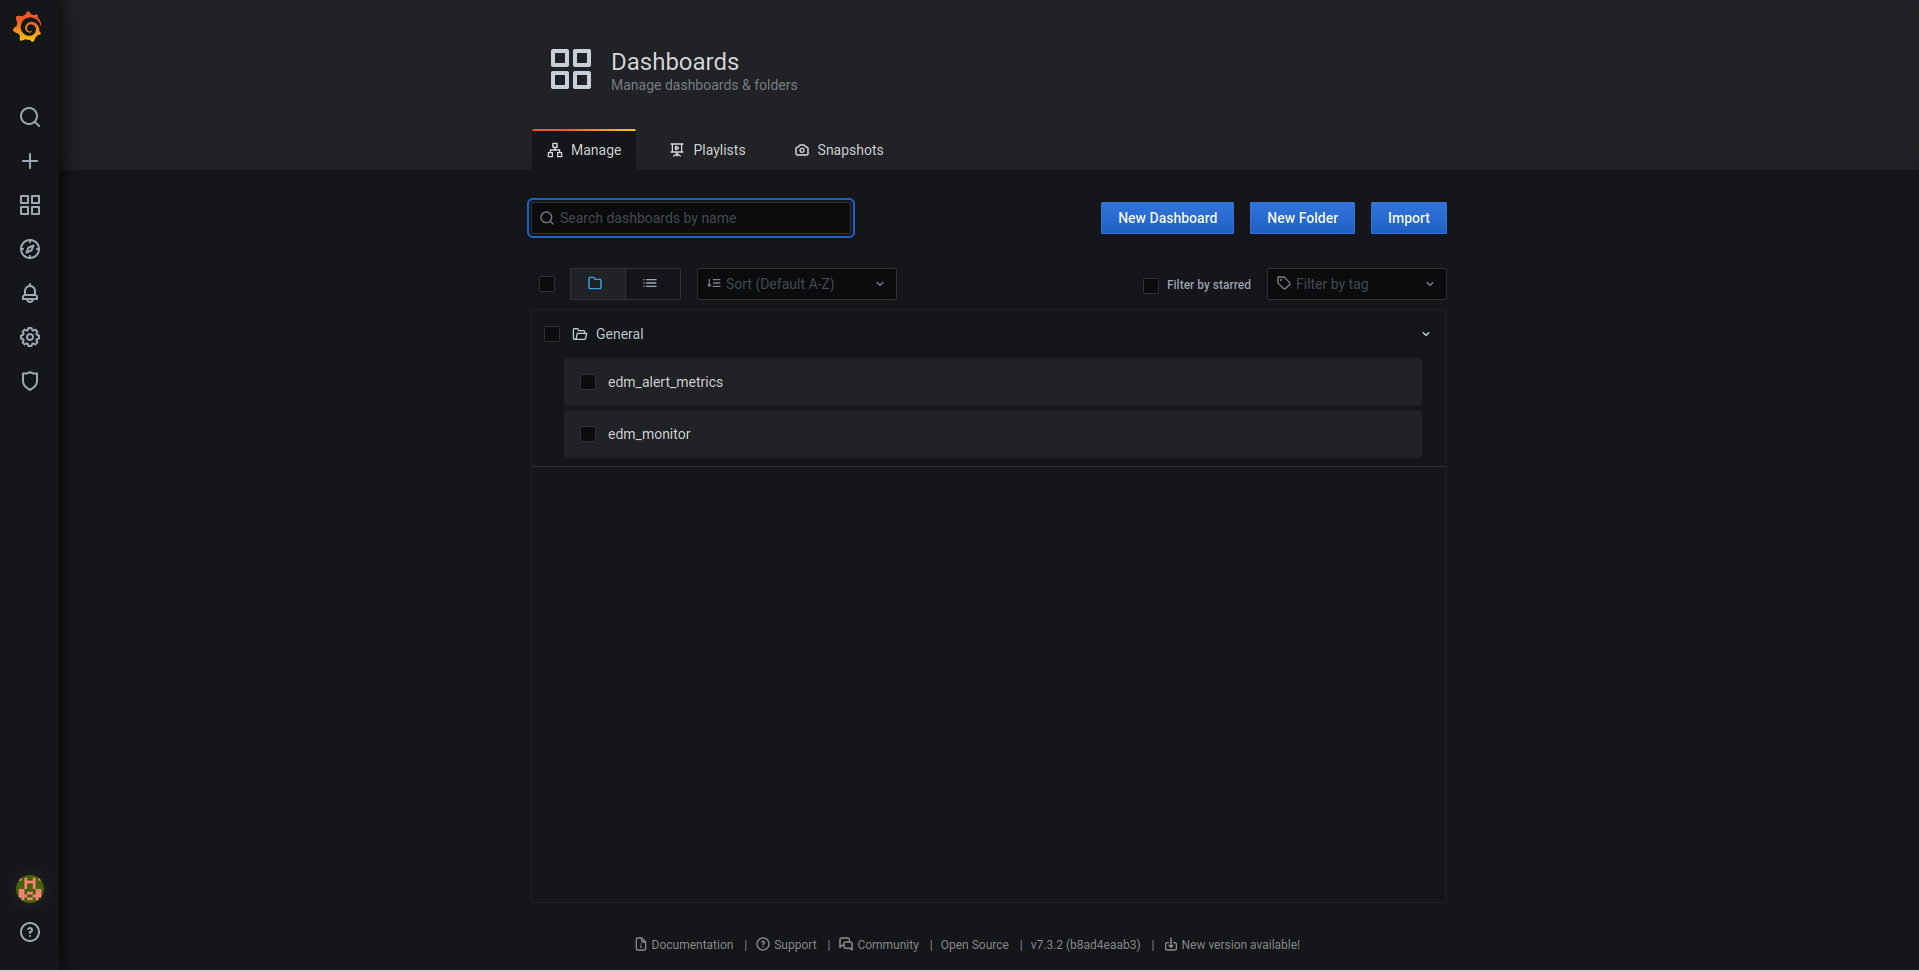Switch to list view layout icon
Image resolution: width=1919 pixels, height=971 pixels.
point(652,284)
